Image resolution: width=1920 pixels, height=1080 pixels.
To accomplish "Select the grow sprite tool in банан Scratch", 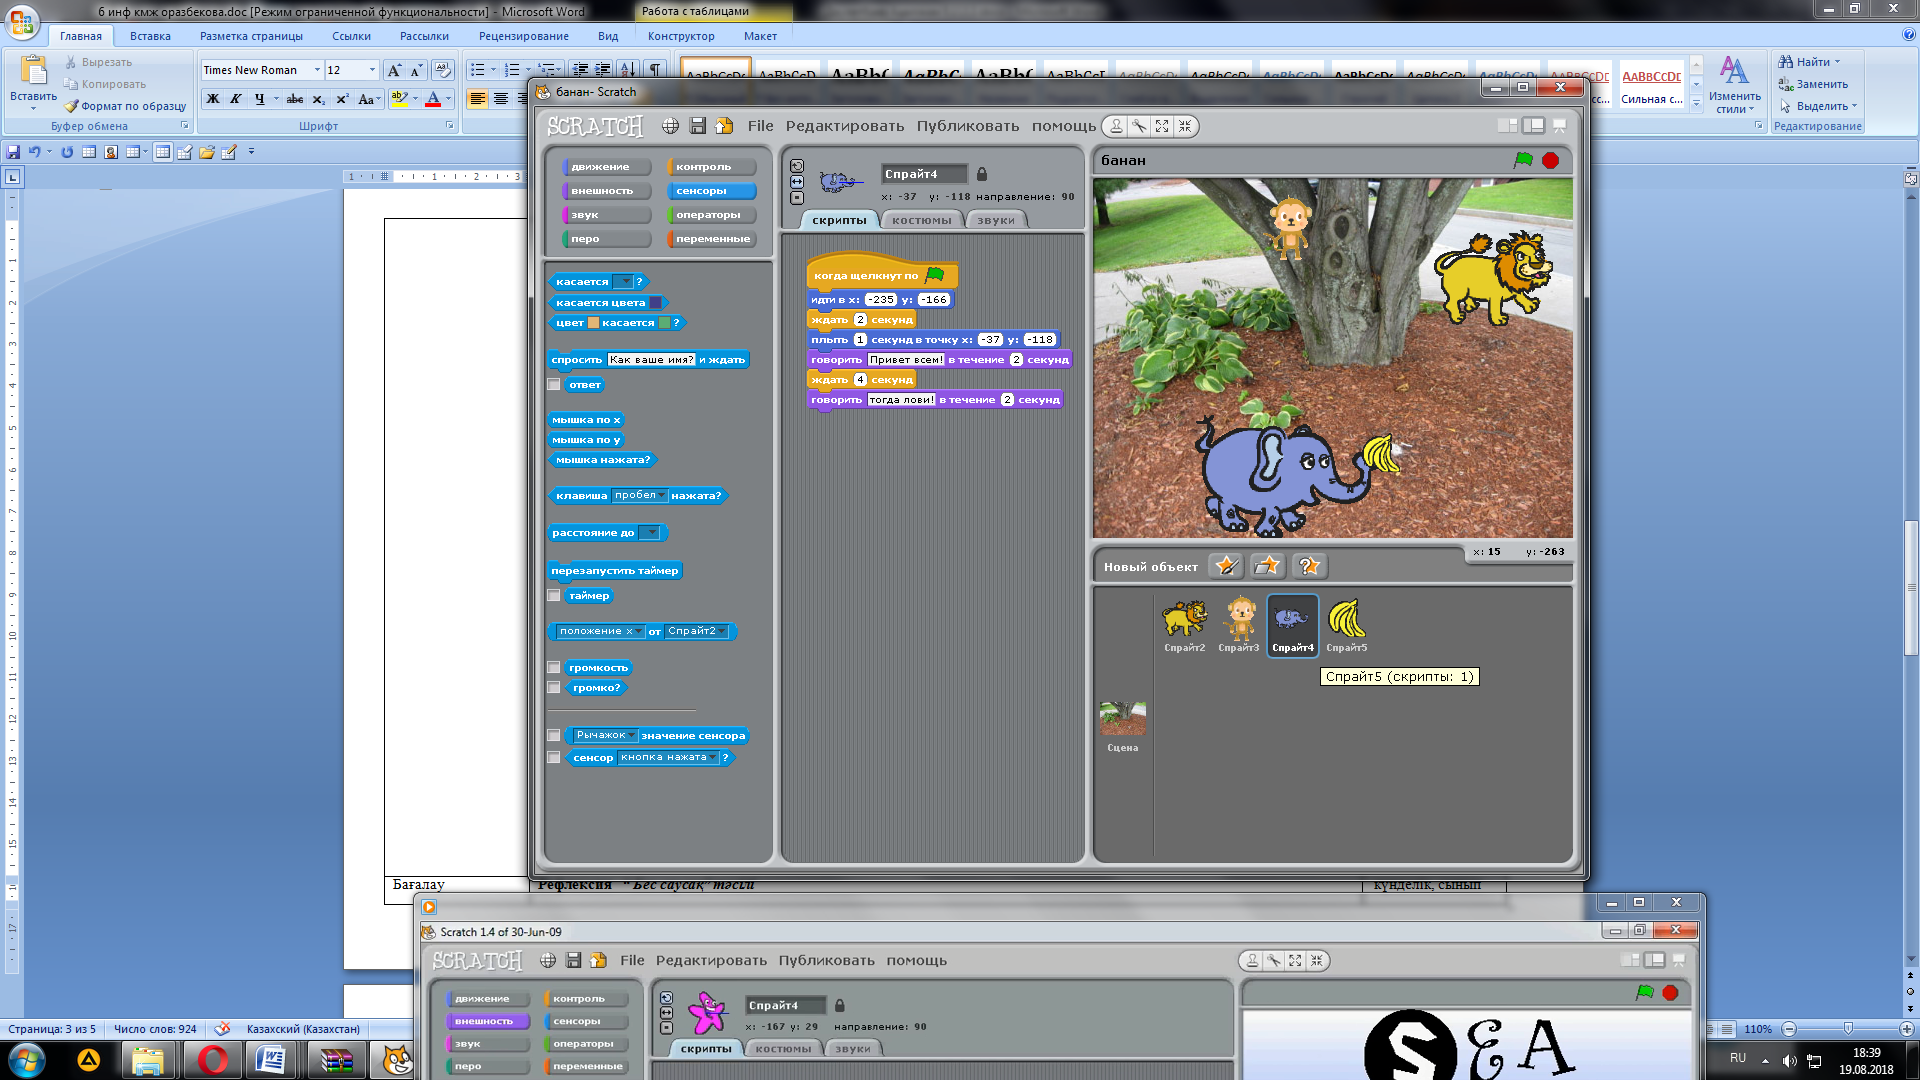I will [1162, 126].
